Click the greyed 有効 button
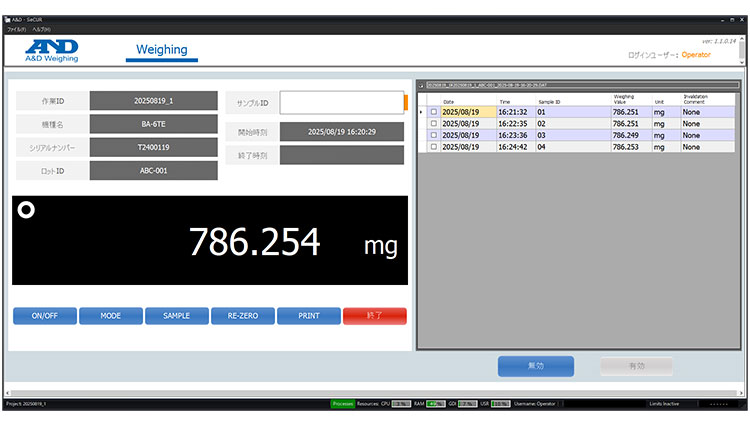750x426 pixels. tap(637, 366)
